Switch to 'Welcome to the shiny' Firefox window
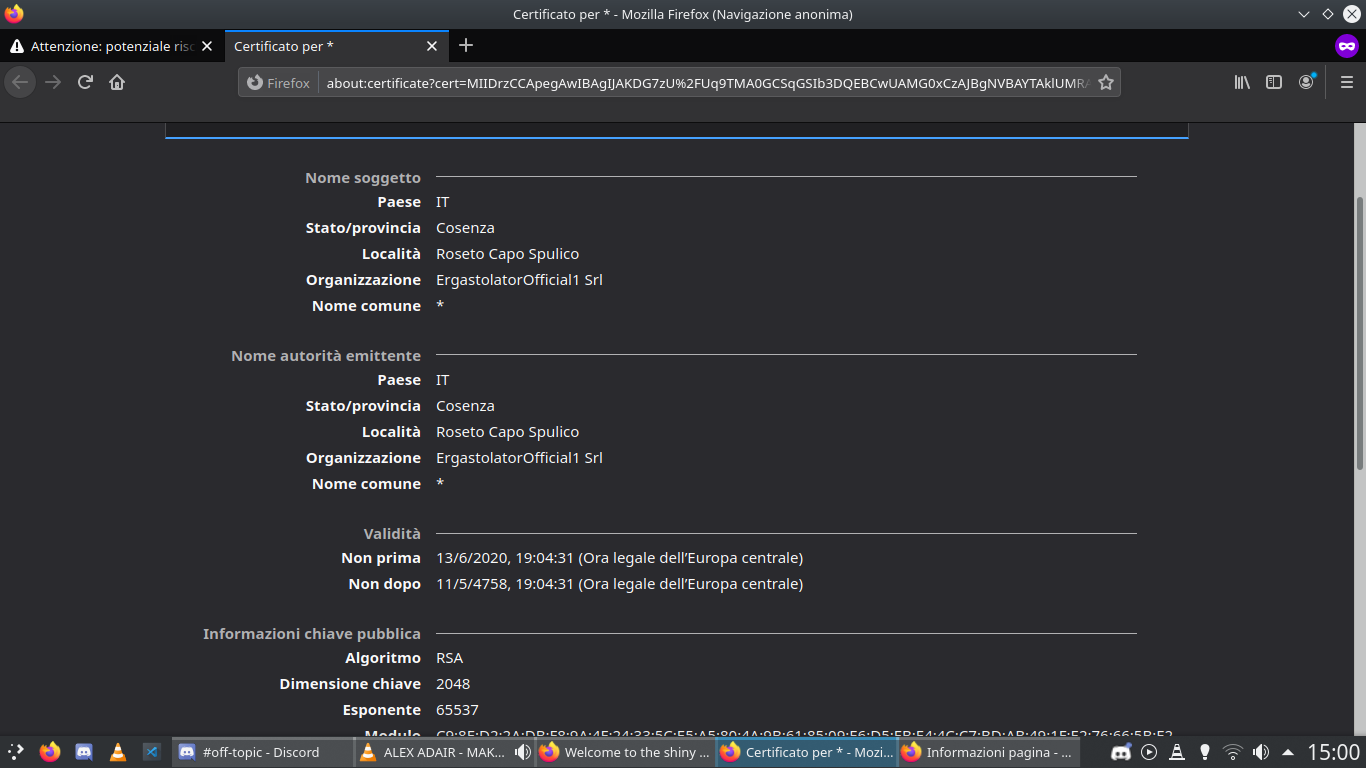The image size is (1366, 768). click(x=625, y=752)
